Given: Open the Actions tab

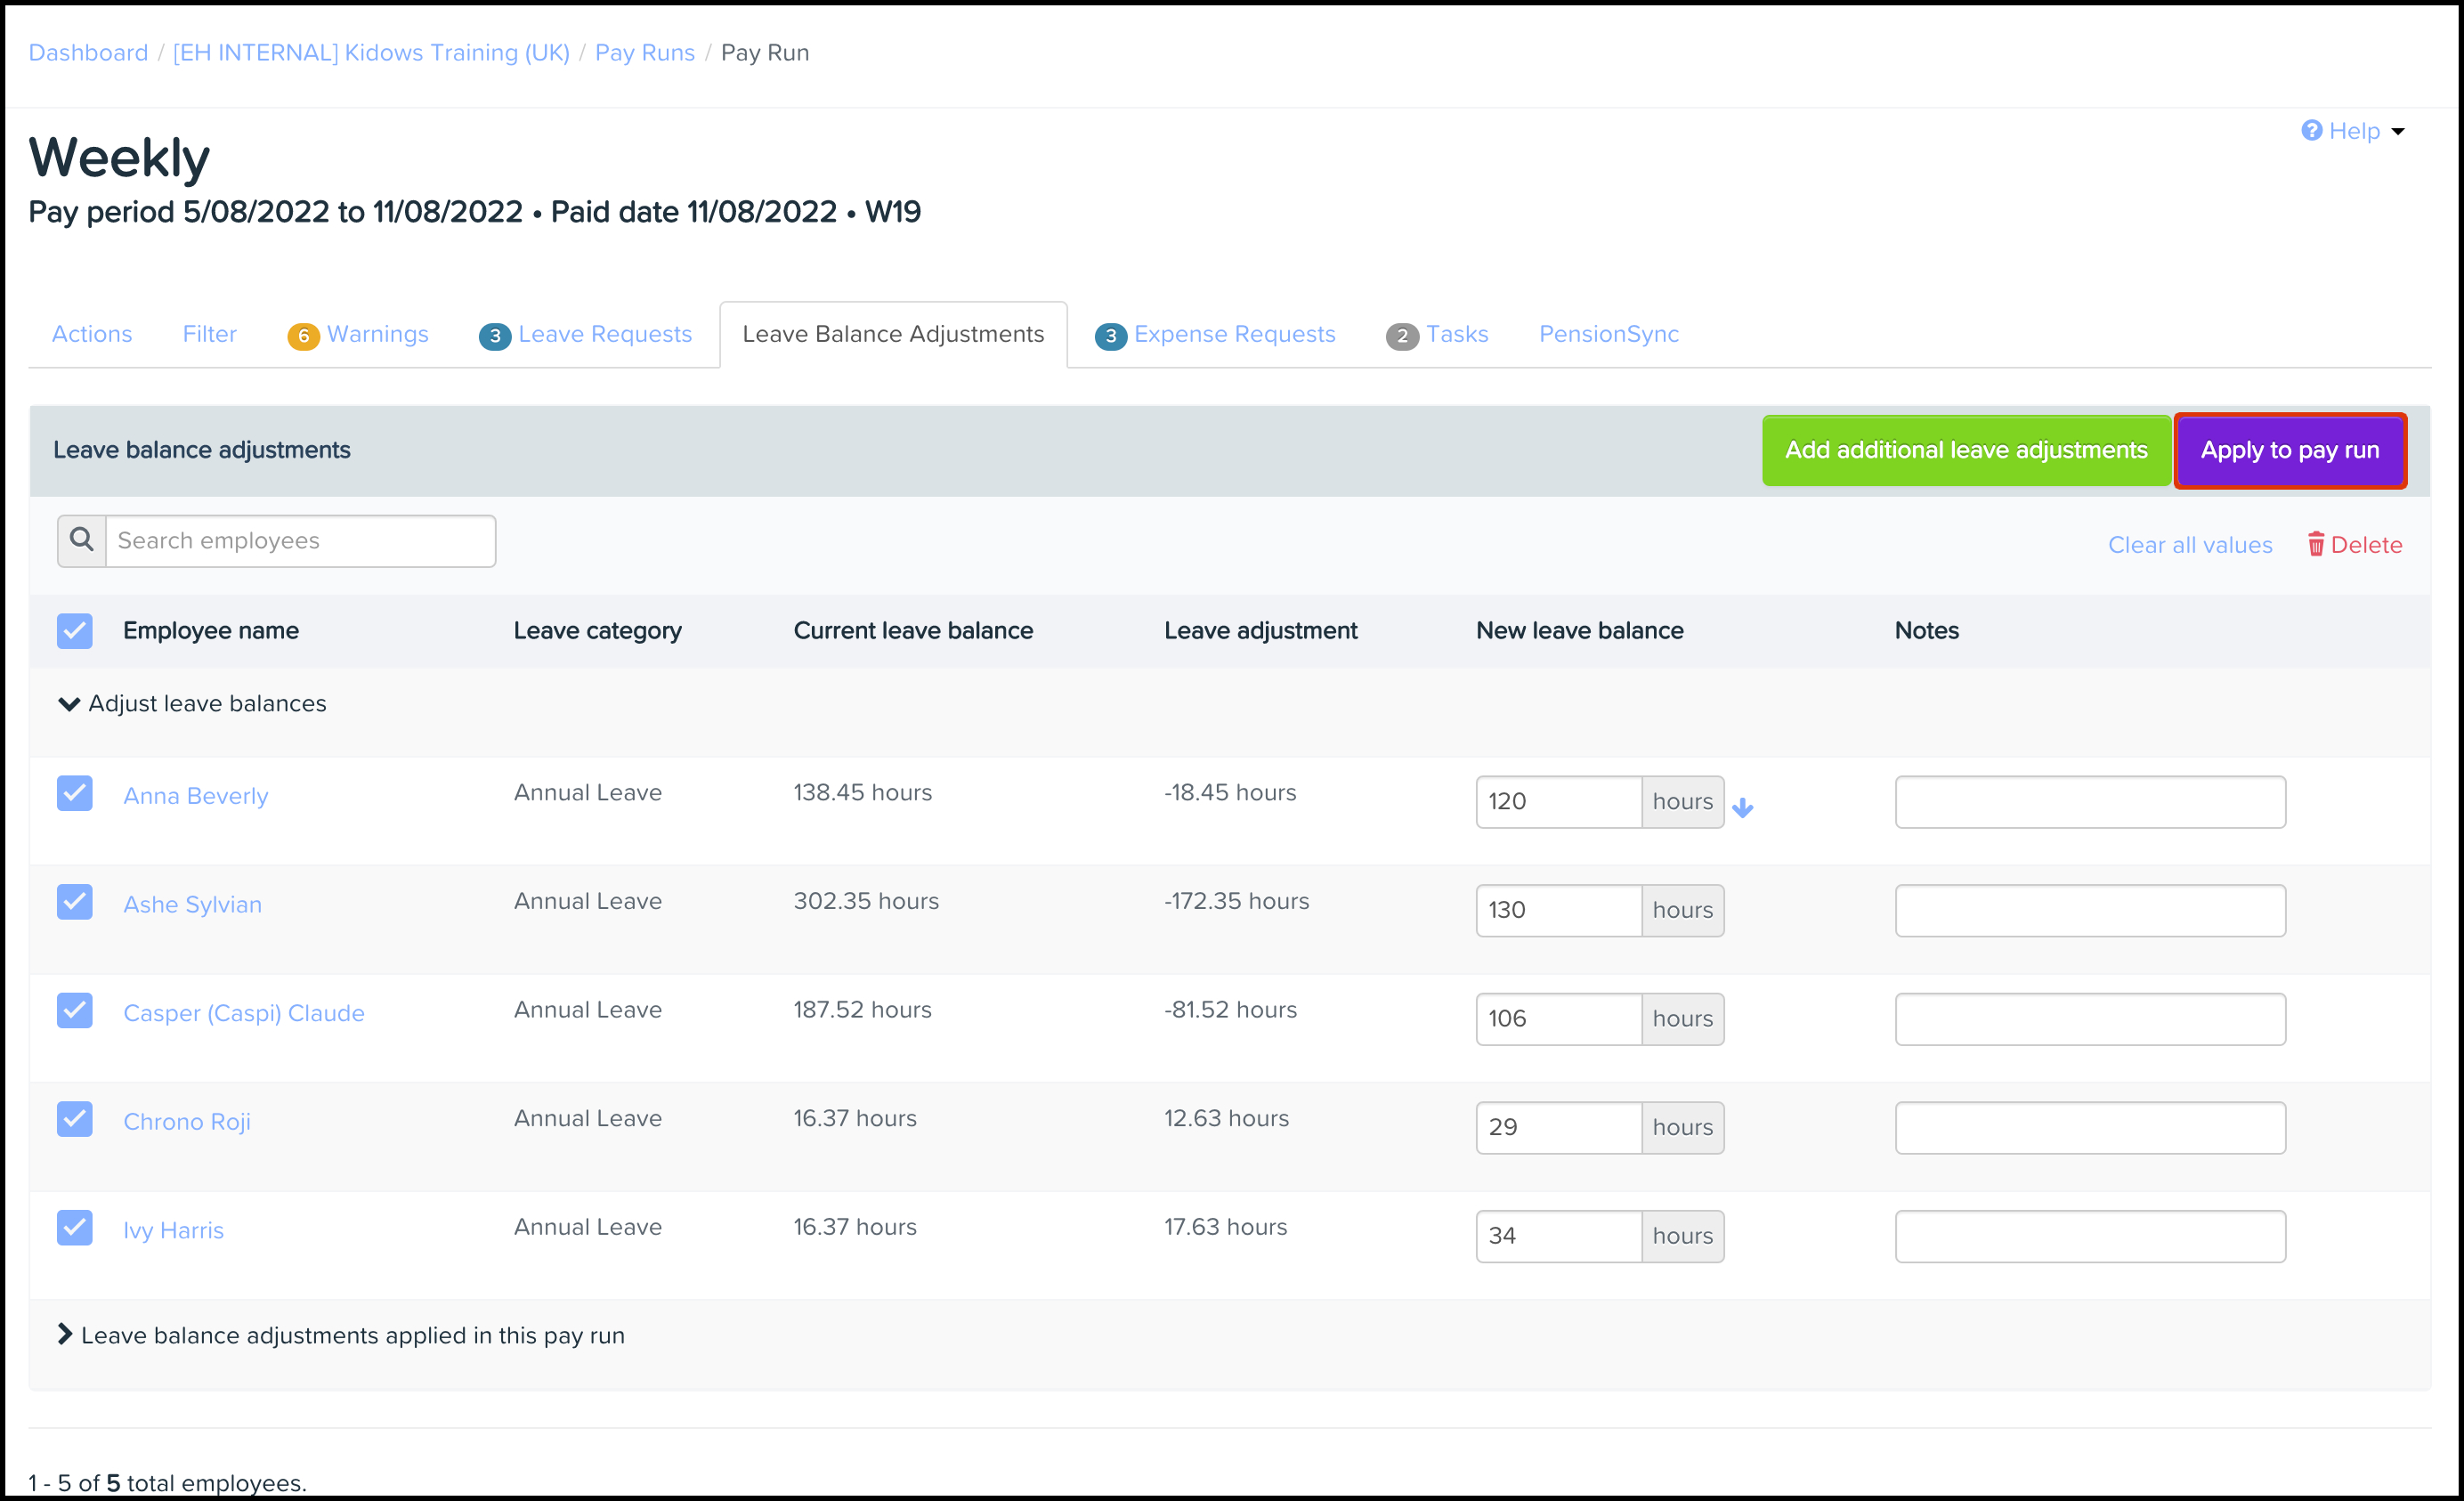Looking at the screenshot, I should (92, 334).
